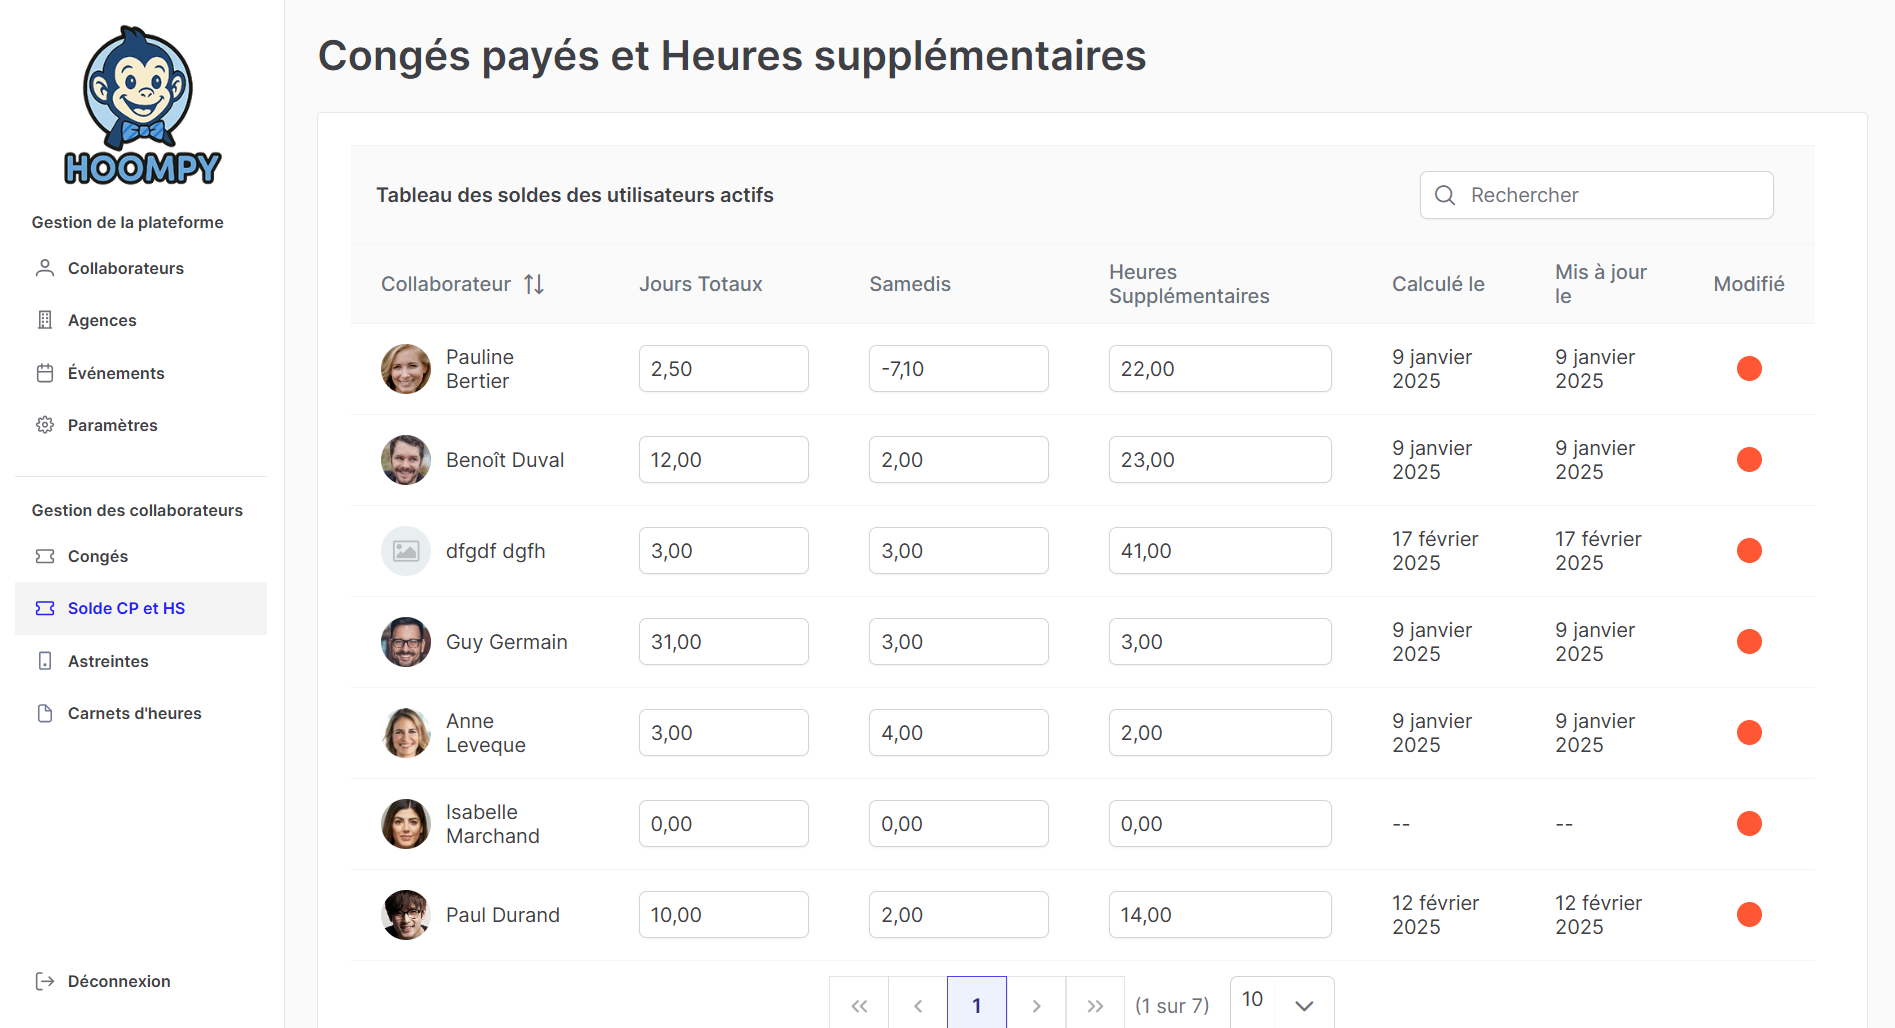Click the Déconnexion logout icon

pos(45,981)
